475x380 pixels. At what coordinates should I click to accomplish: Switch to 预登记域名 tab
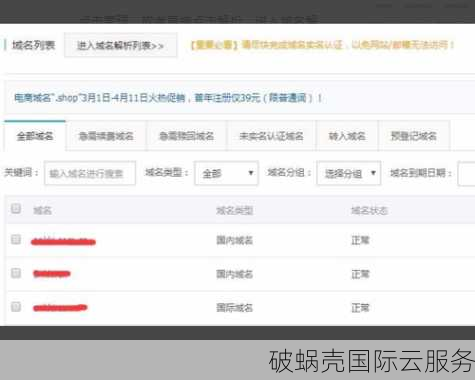414,136
